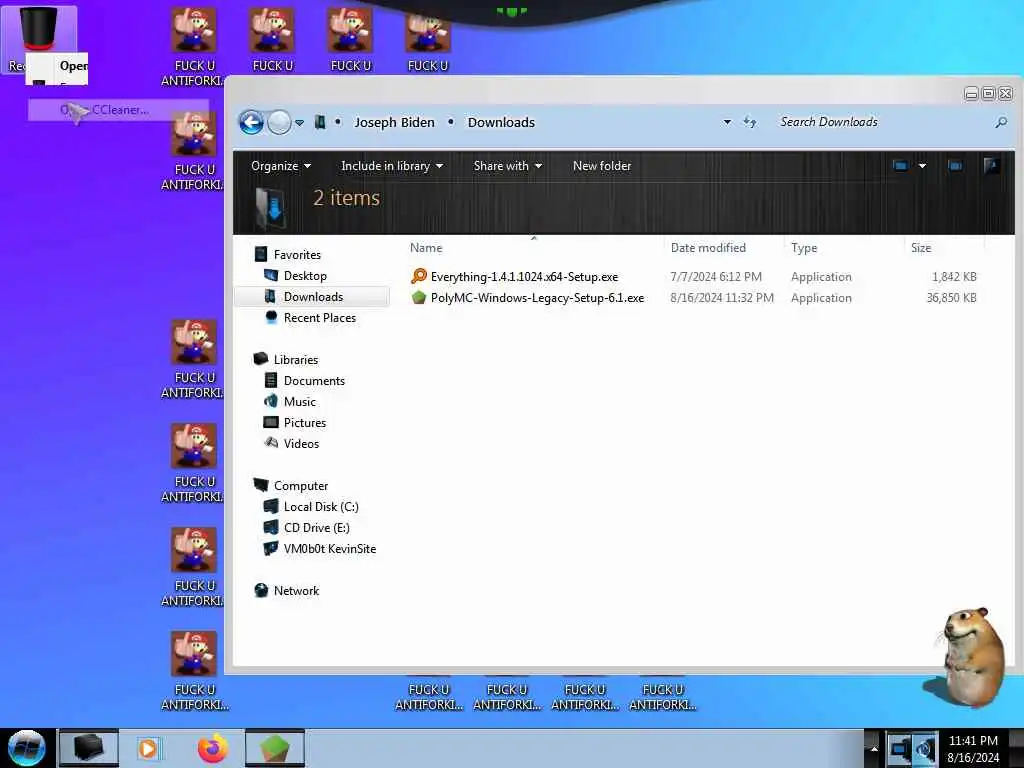The width and height of the screenshot is (1024, 768).
Task: Click the Explorer taskbar button
Action: click(88, 748)
